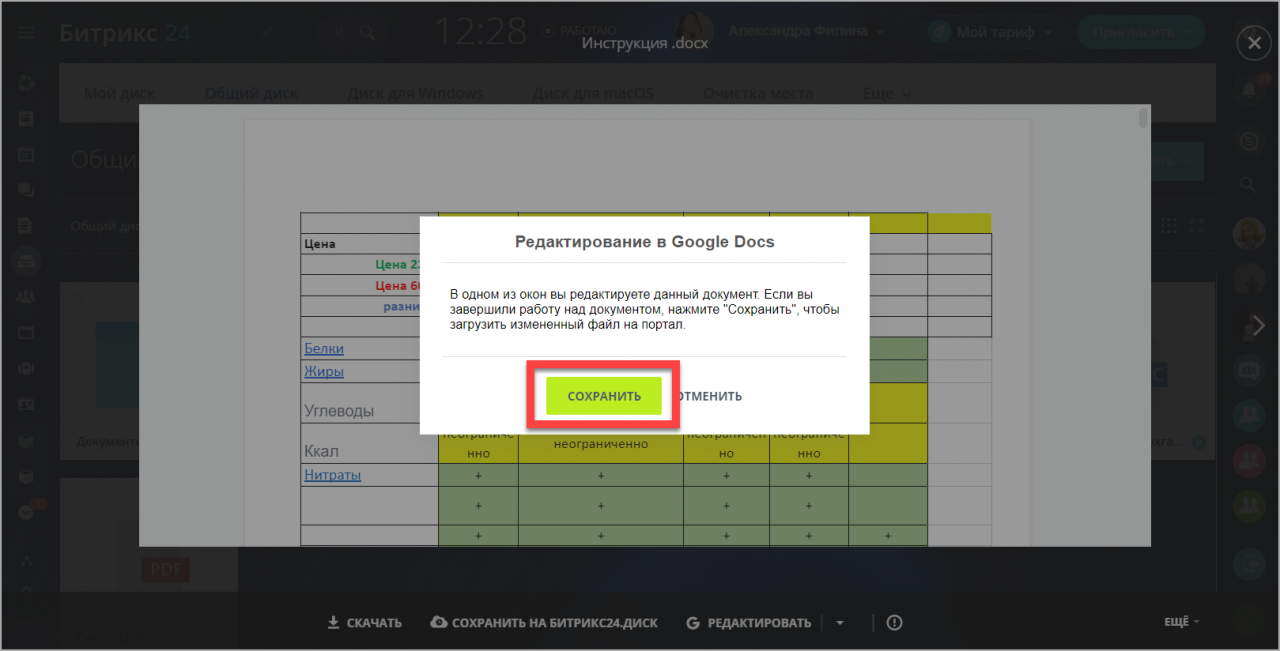The image size is (1280, 651).
Task: Expand the Еще tab menu
Action: tap(887, 93)
